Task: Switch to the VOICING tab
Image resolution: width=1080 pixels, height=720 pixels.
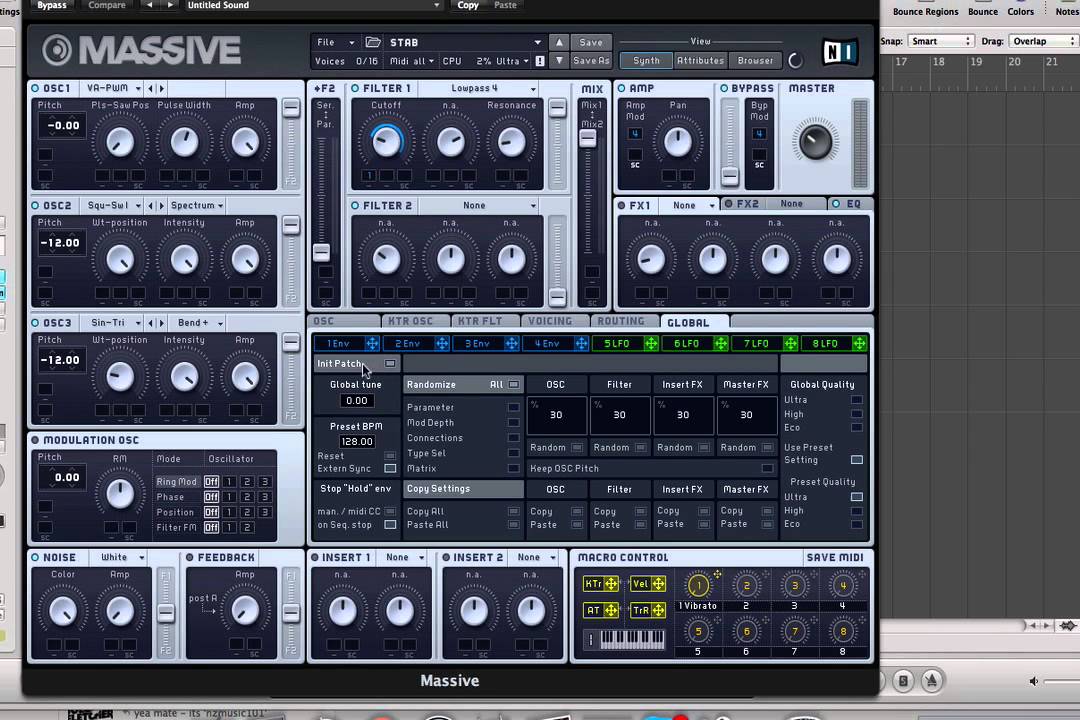Action: 555,321
